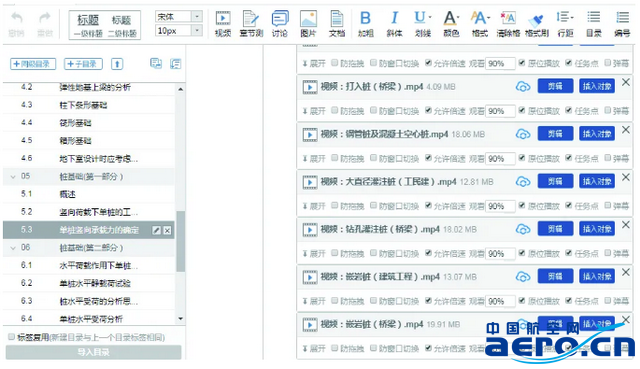
Task: Click the cloud icon next to 打入桩（桥梁）.mp4
Action: coord(523,87)
